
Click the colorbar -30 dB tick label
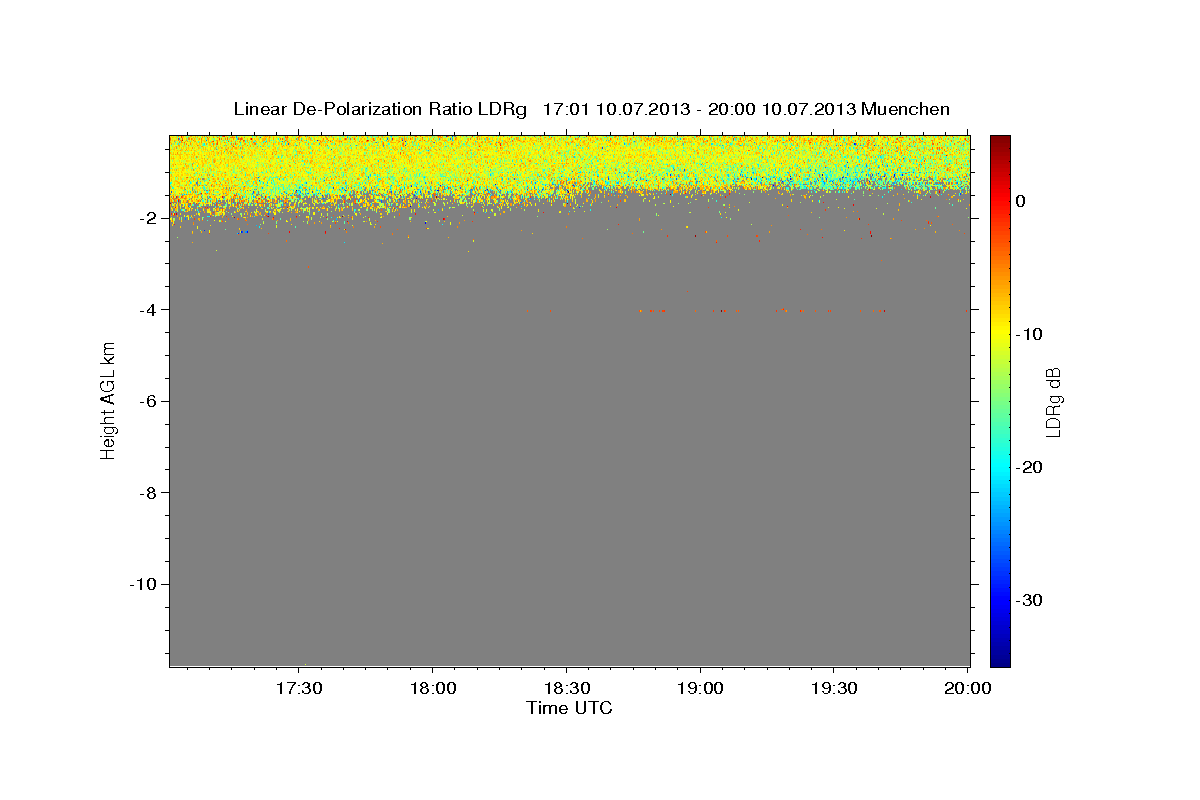[x=1029, y=600]
